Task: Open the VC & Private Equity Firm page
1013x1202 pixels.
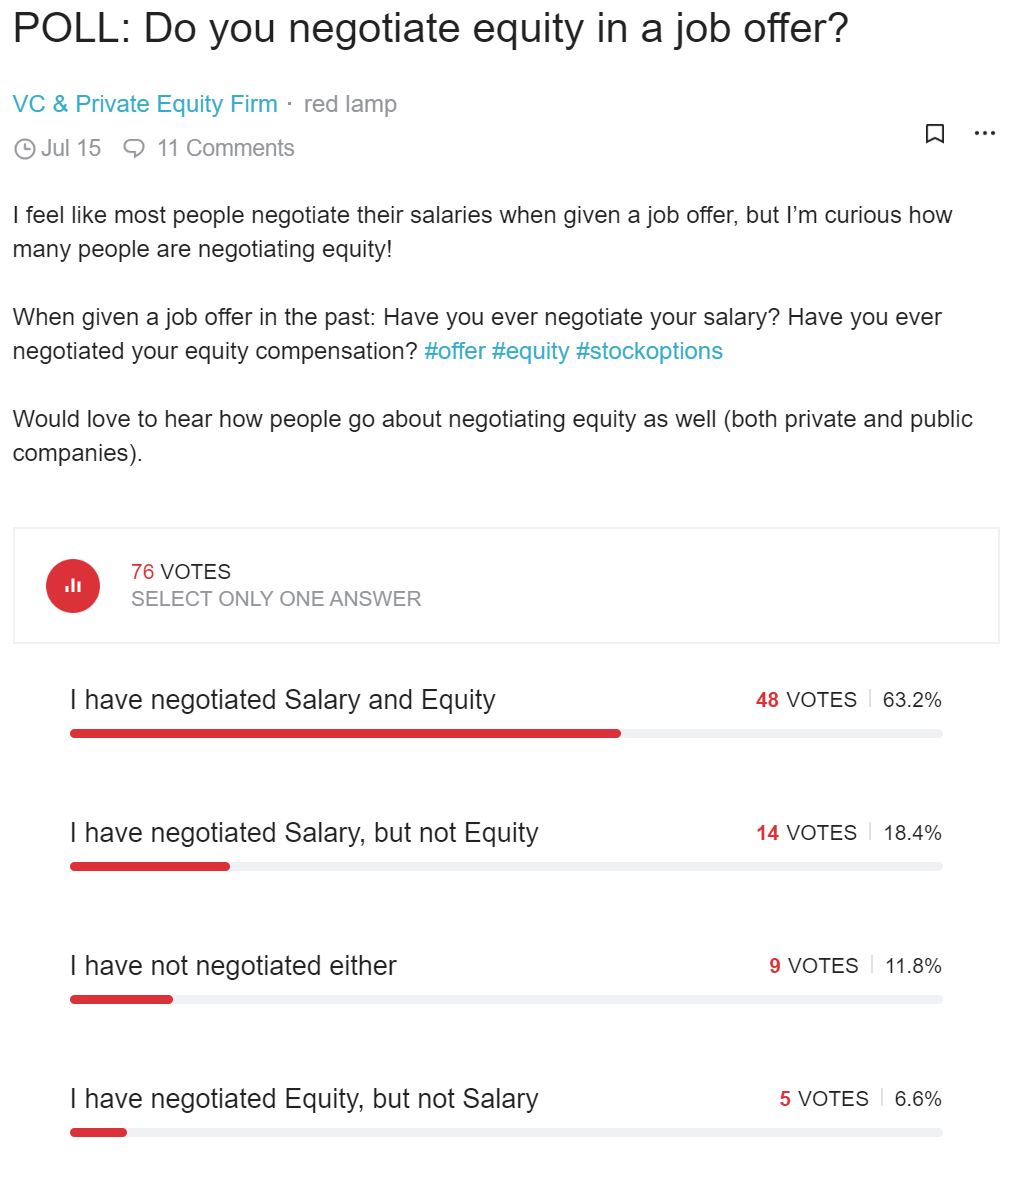Action: point(145,103)
